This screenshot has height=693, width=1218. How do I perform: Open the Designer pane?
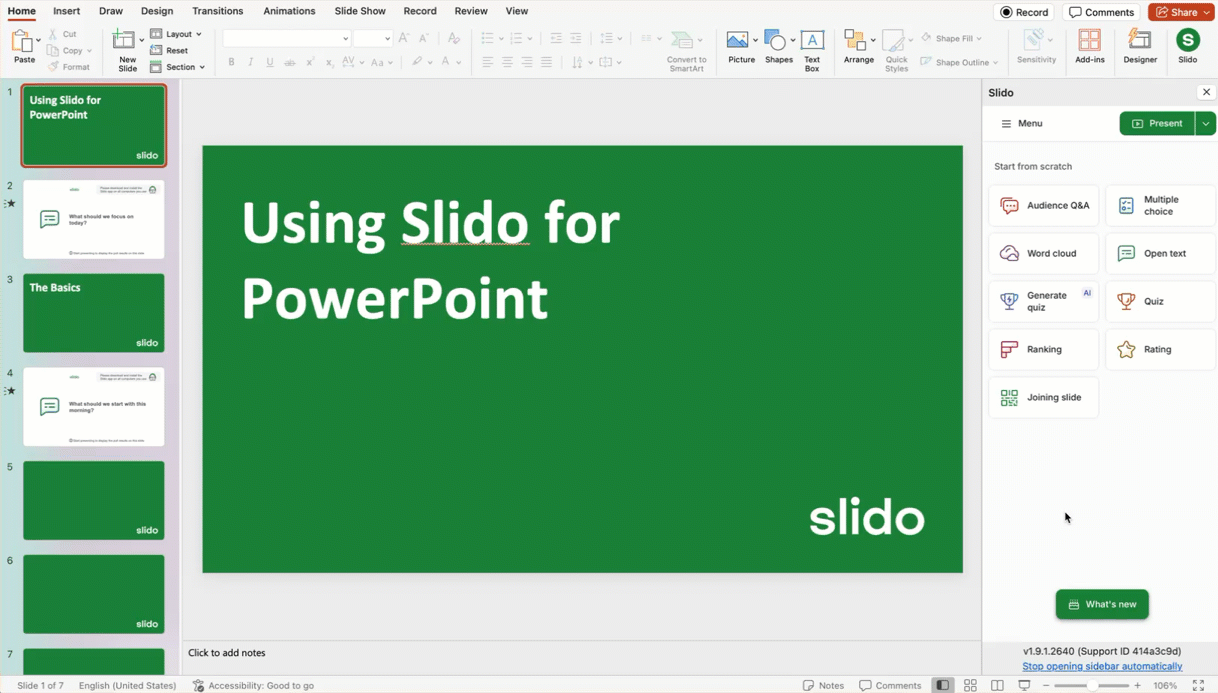1140,46
